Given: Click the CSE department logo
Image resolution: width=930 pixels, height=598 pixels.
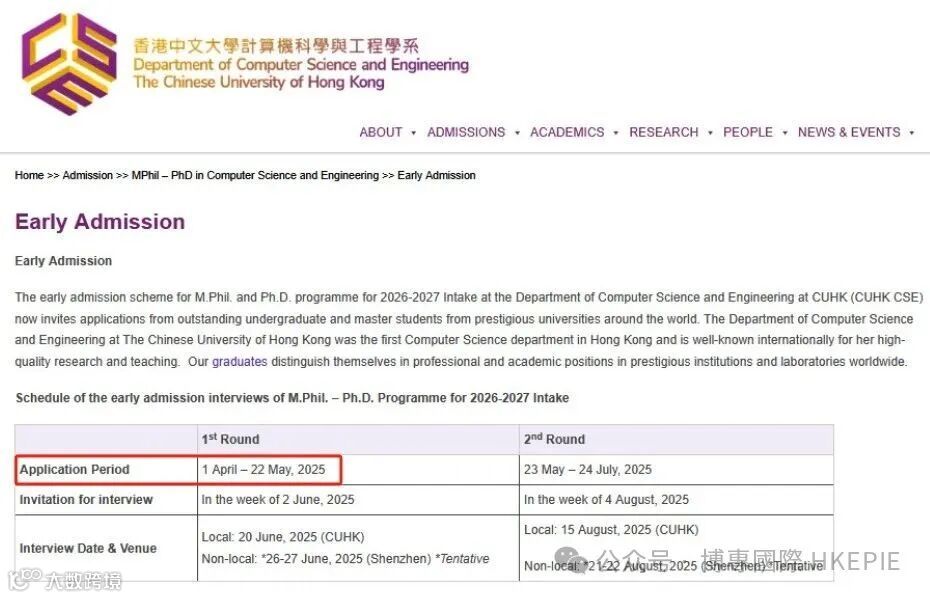Looking at the screenshot, I should coord(69,63).
